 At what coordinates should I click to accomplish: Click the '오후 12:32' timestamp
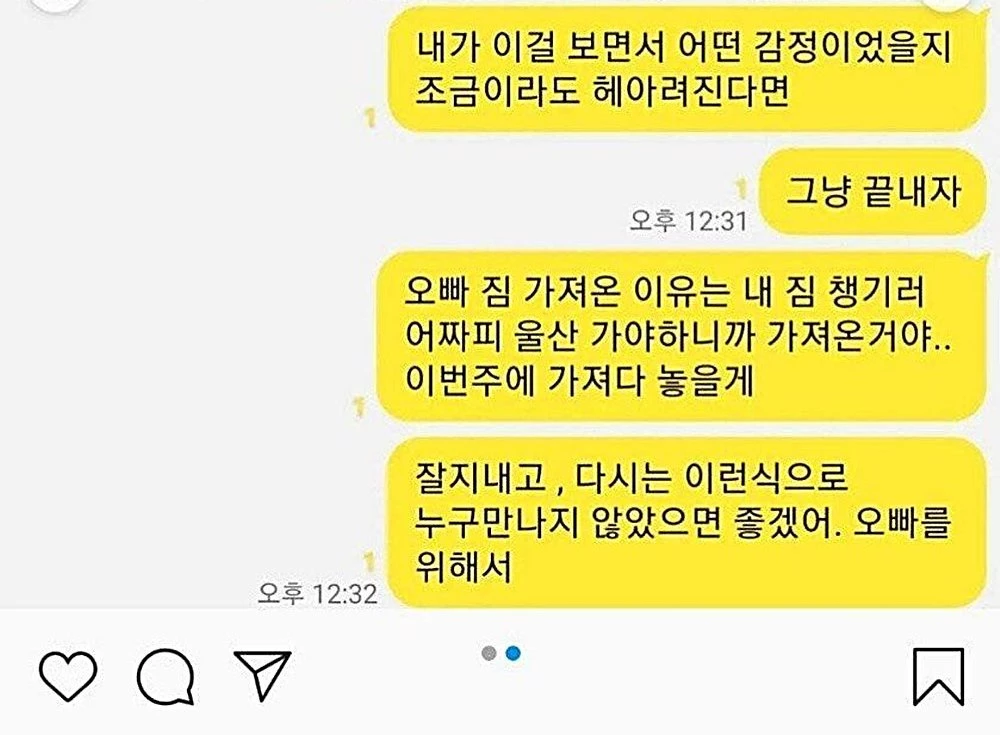[x=317, y=593]
